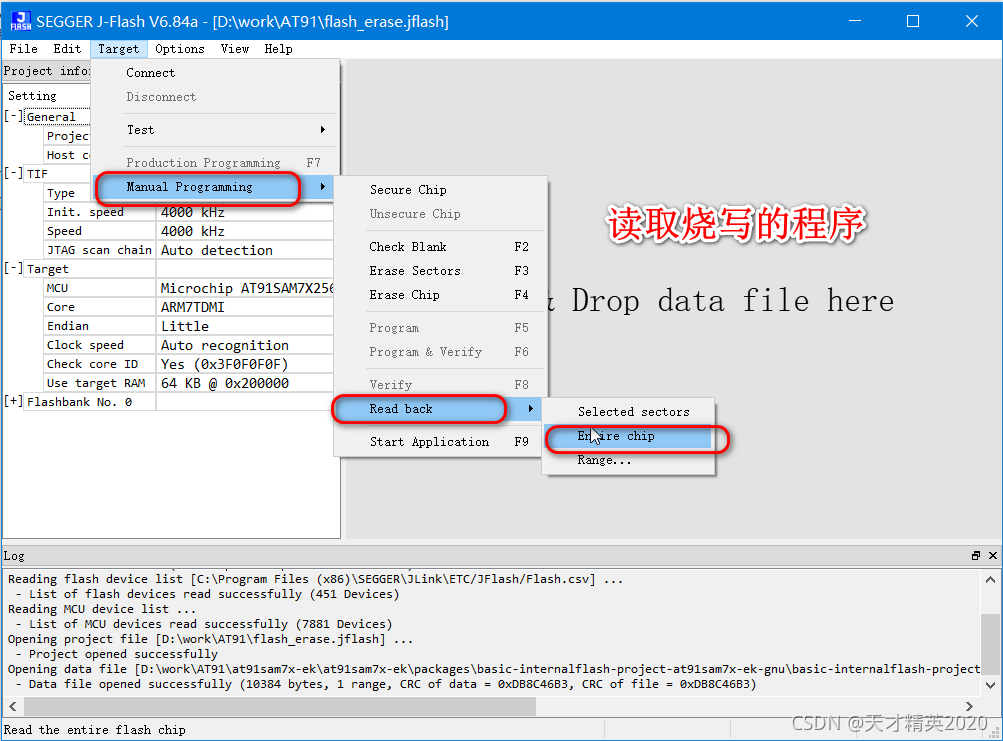Open the Edit menu
The height and width of the screenshot is (741, 1003).
67,49
